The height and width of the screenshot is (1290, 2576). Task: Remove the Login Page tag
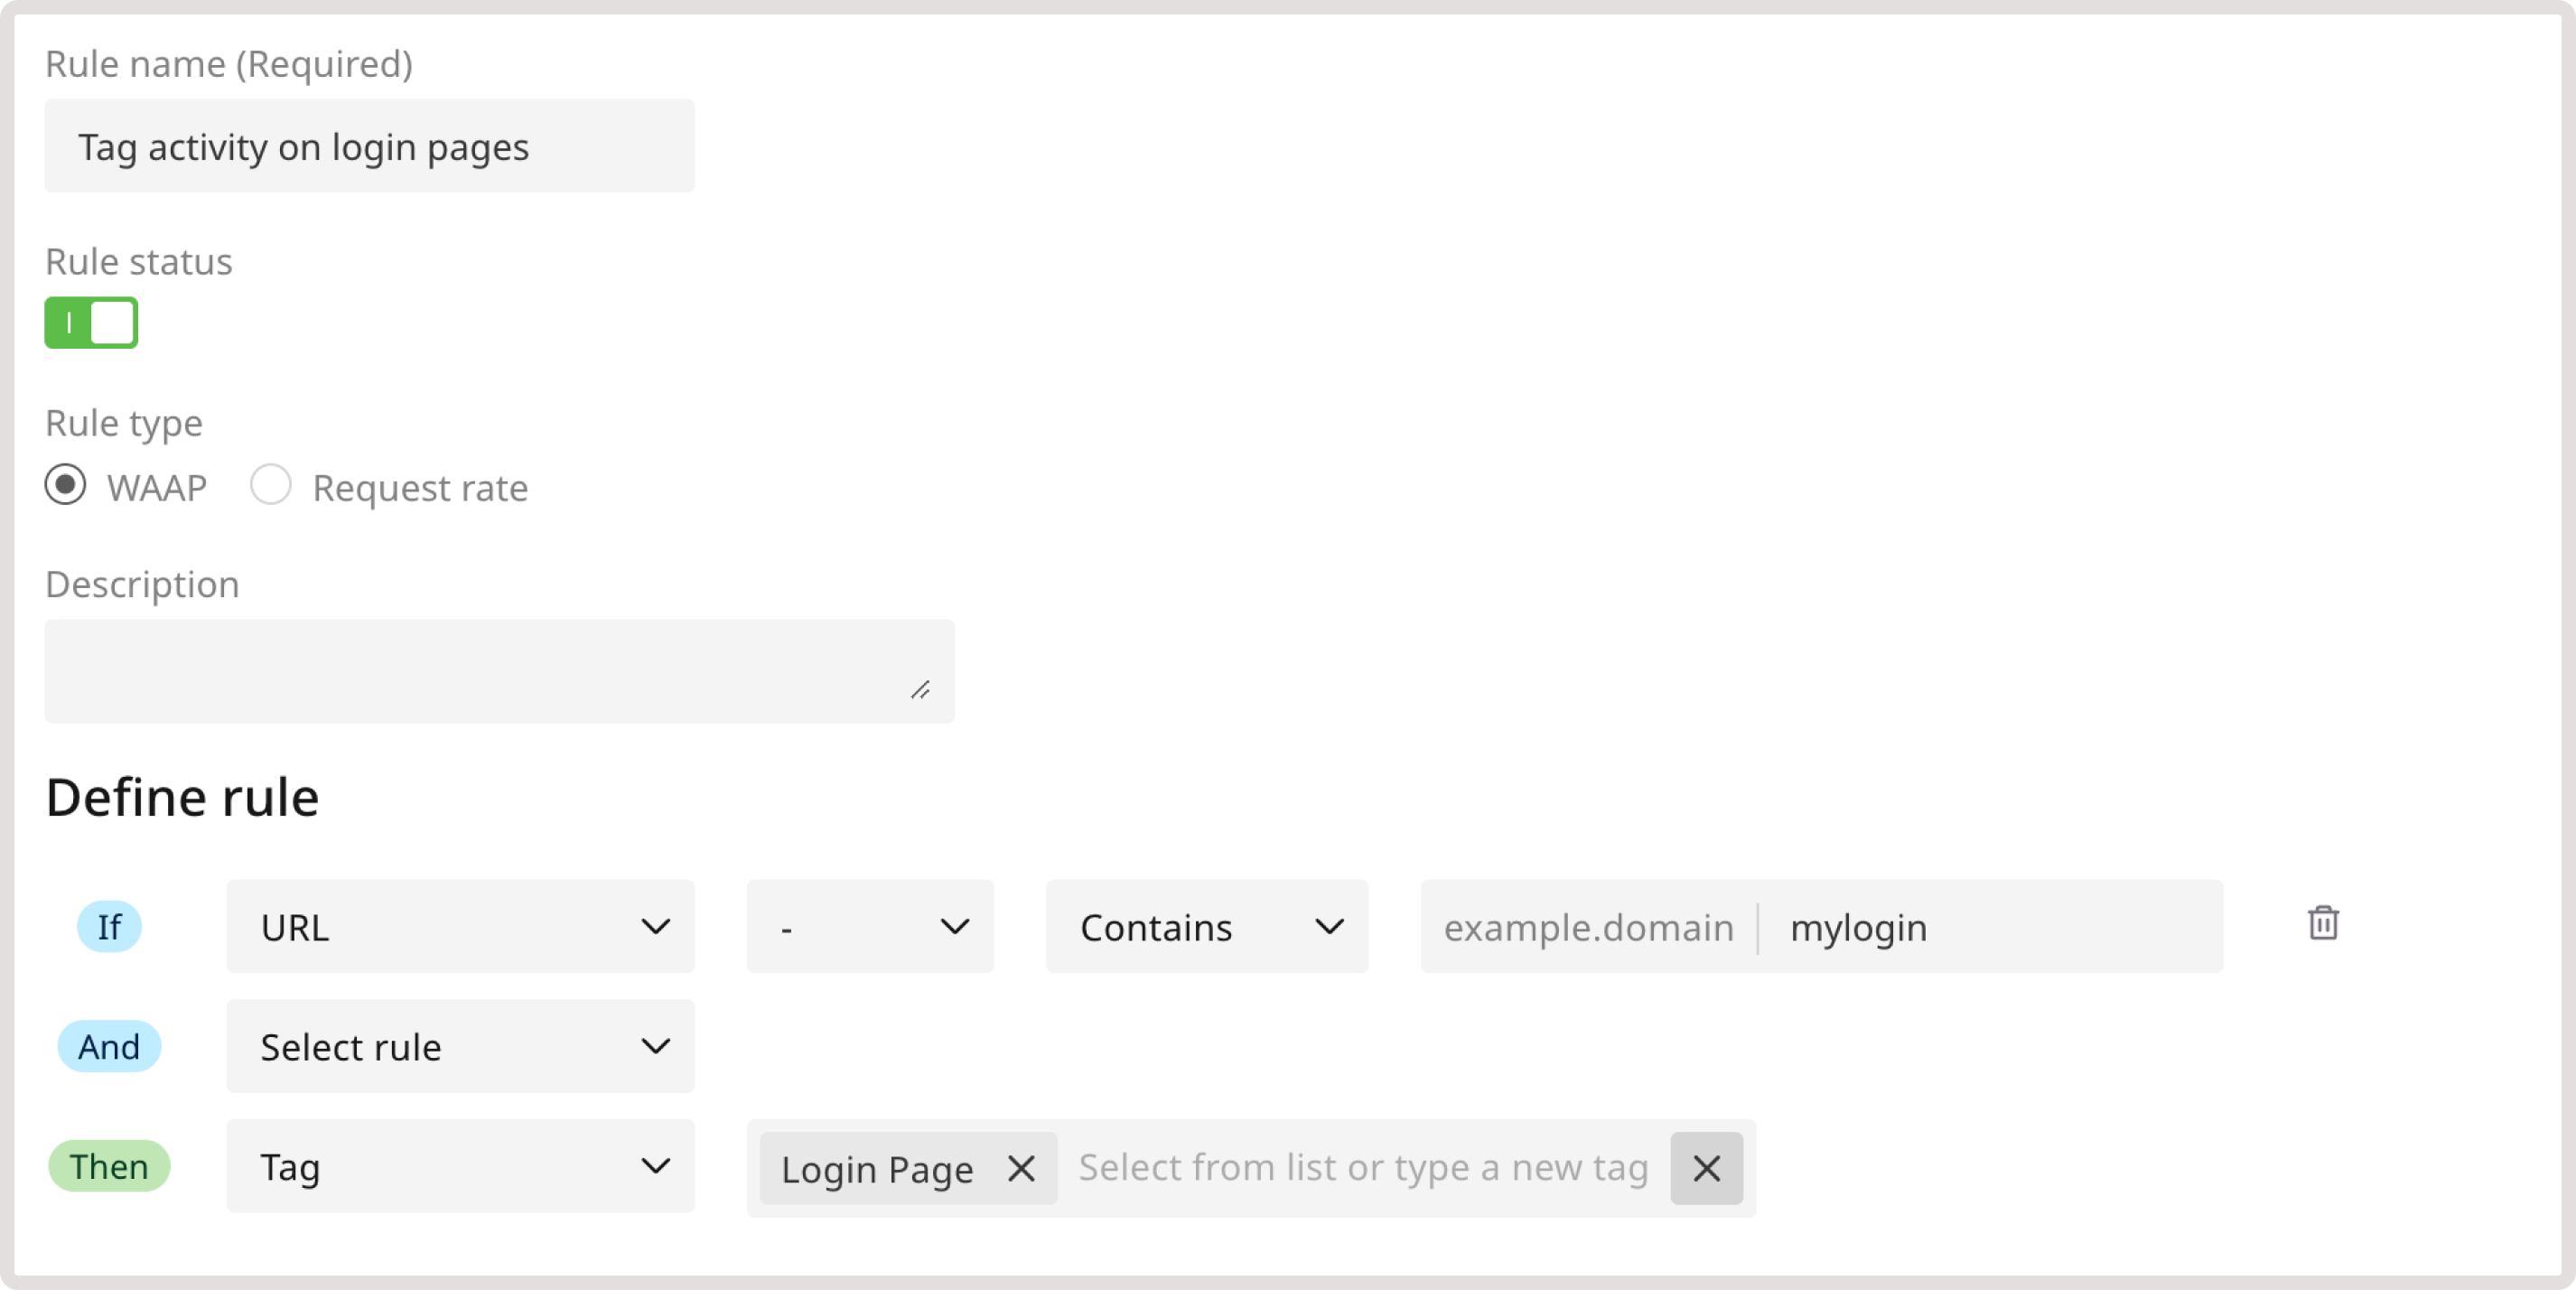(x=1020, y=1168)
